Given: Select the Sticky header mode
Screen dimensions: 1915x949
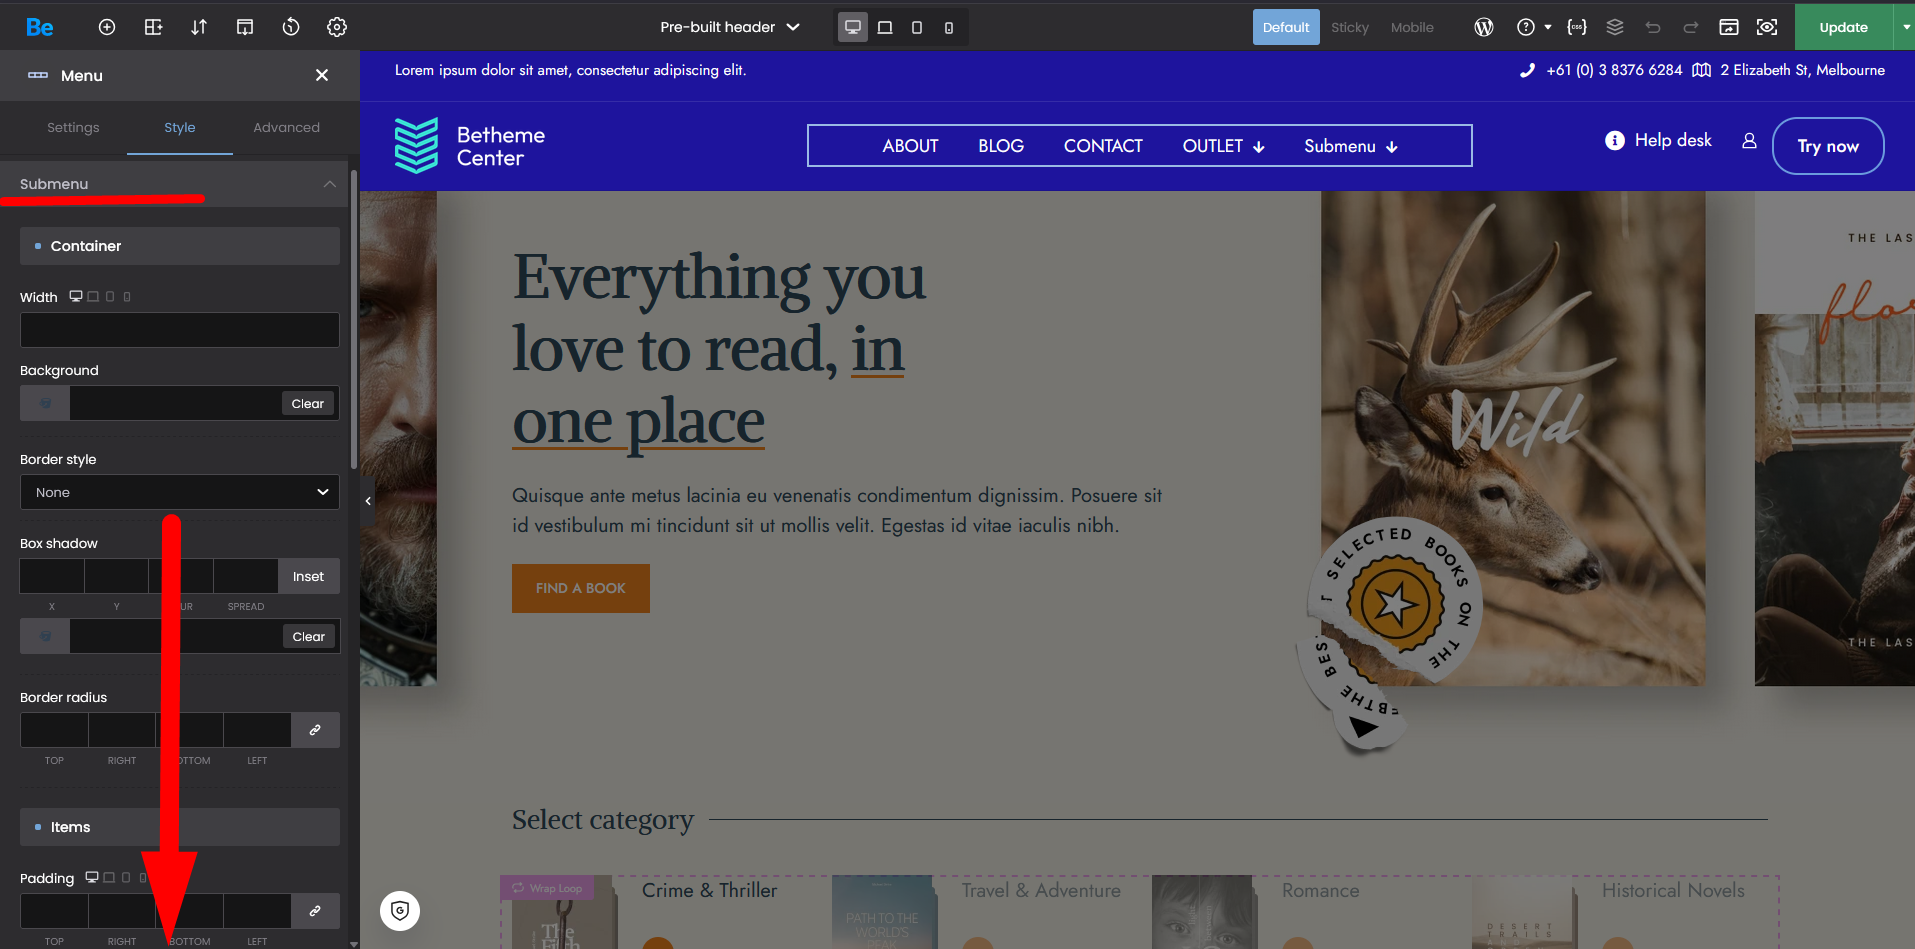Looking at the screenshot, I should [1349, 27].
